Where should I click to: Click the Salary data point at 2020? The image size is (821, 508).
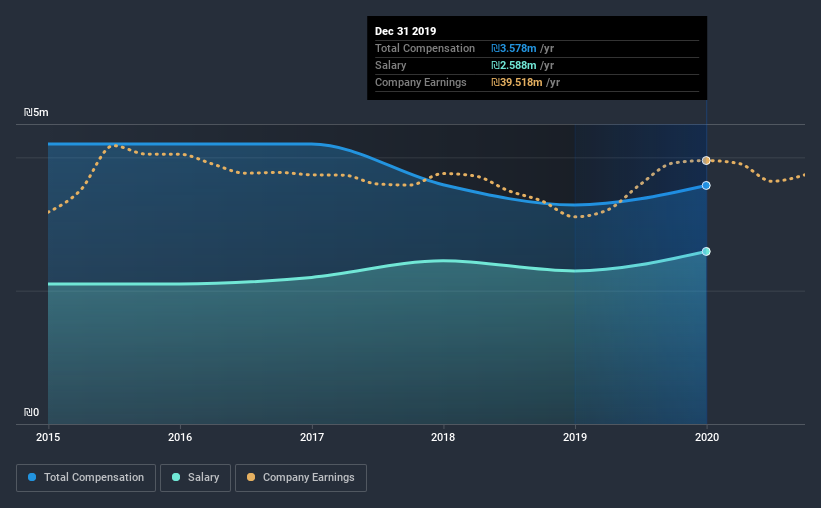(x=706, y=251)
